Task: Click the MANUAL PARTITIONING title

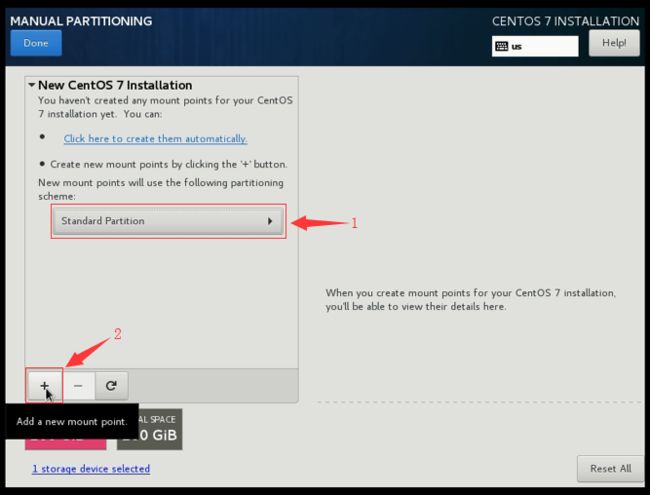Action: 81,21
